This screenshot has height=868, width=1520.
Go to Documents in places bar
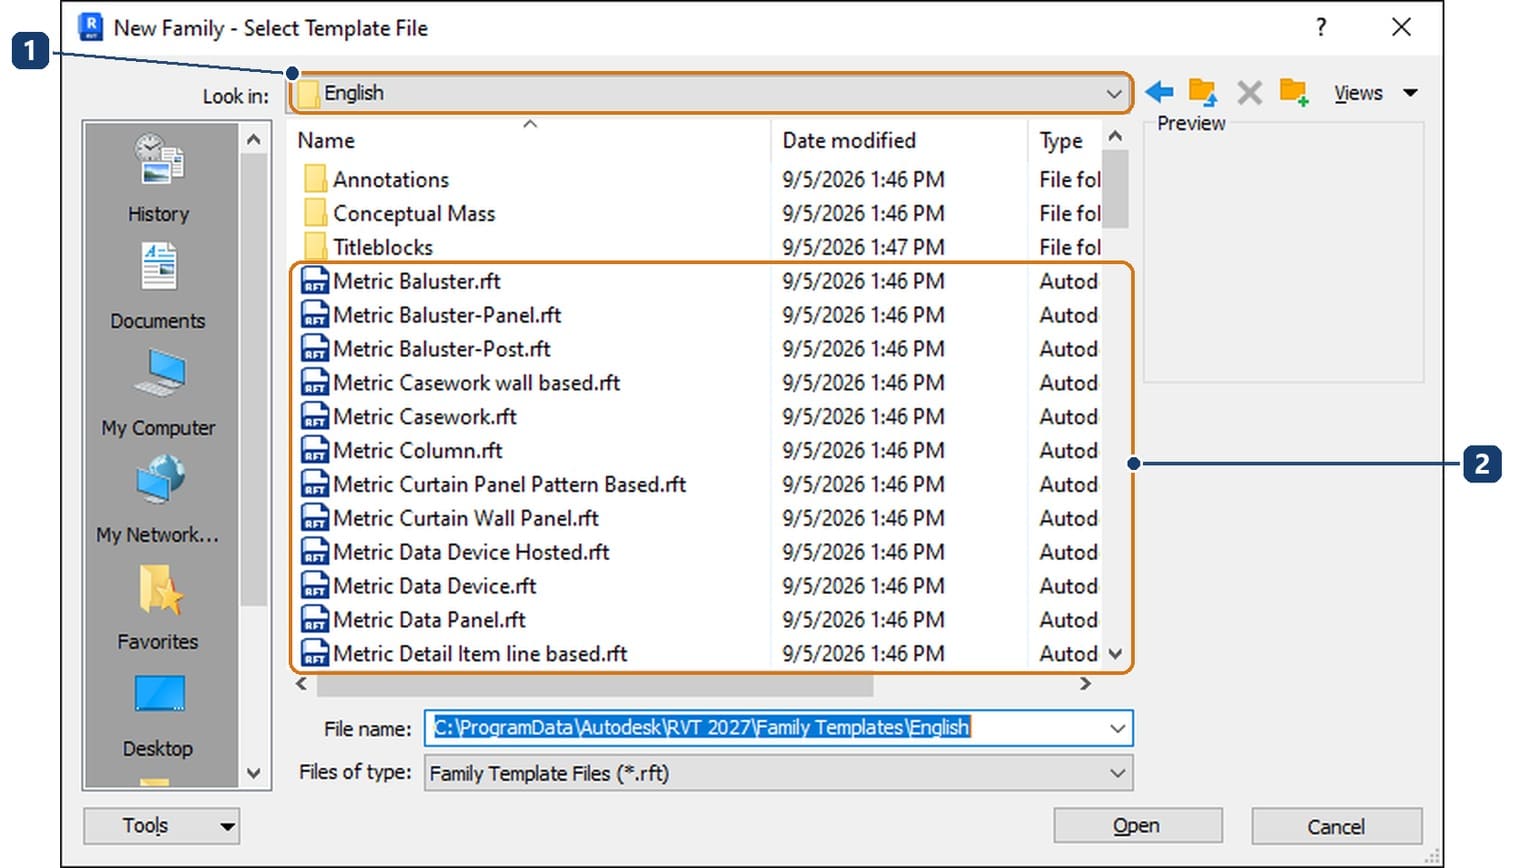pyautogui.click(x=159, y=286)
